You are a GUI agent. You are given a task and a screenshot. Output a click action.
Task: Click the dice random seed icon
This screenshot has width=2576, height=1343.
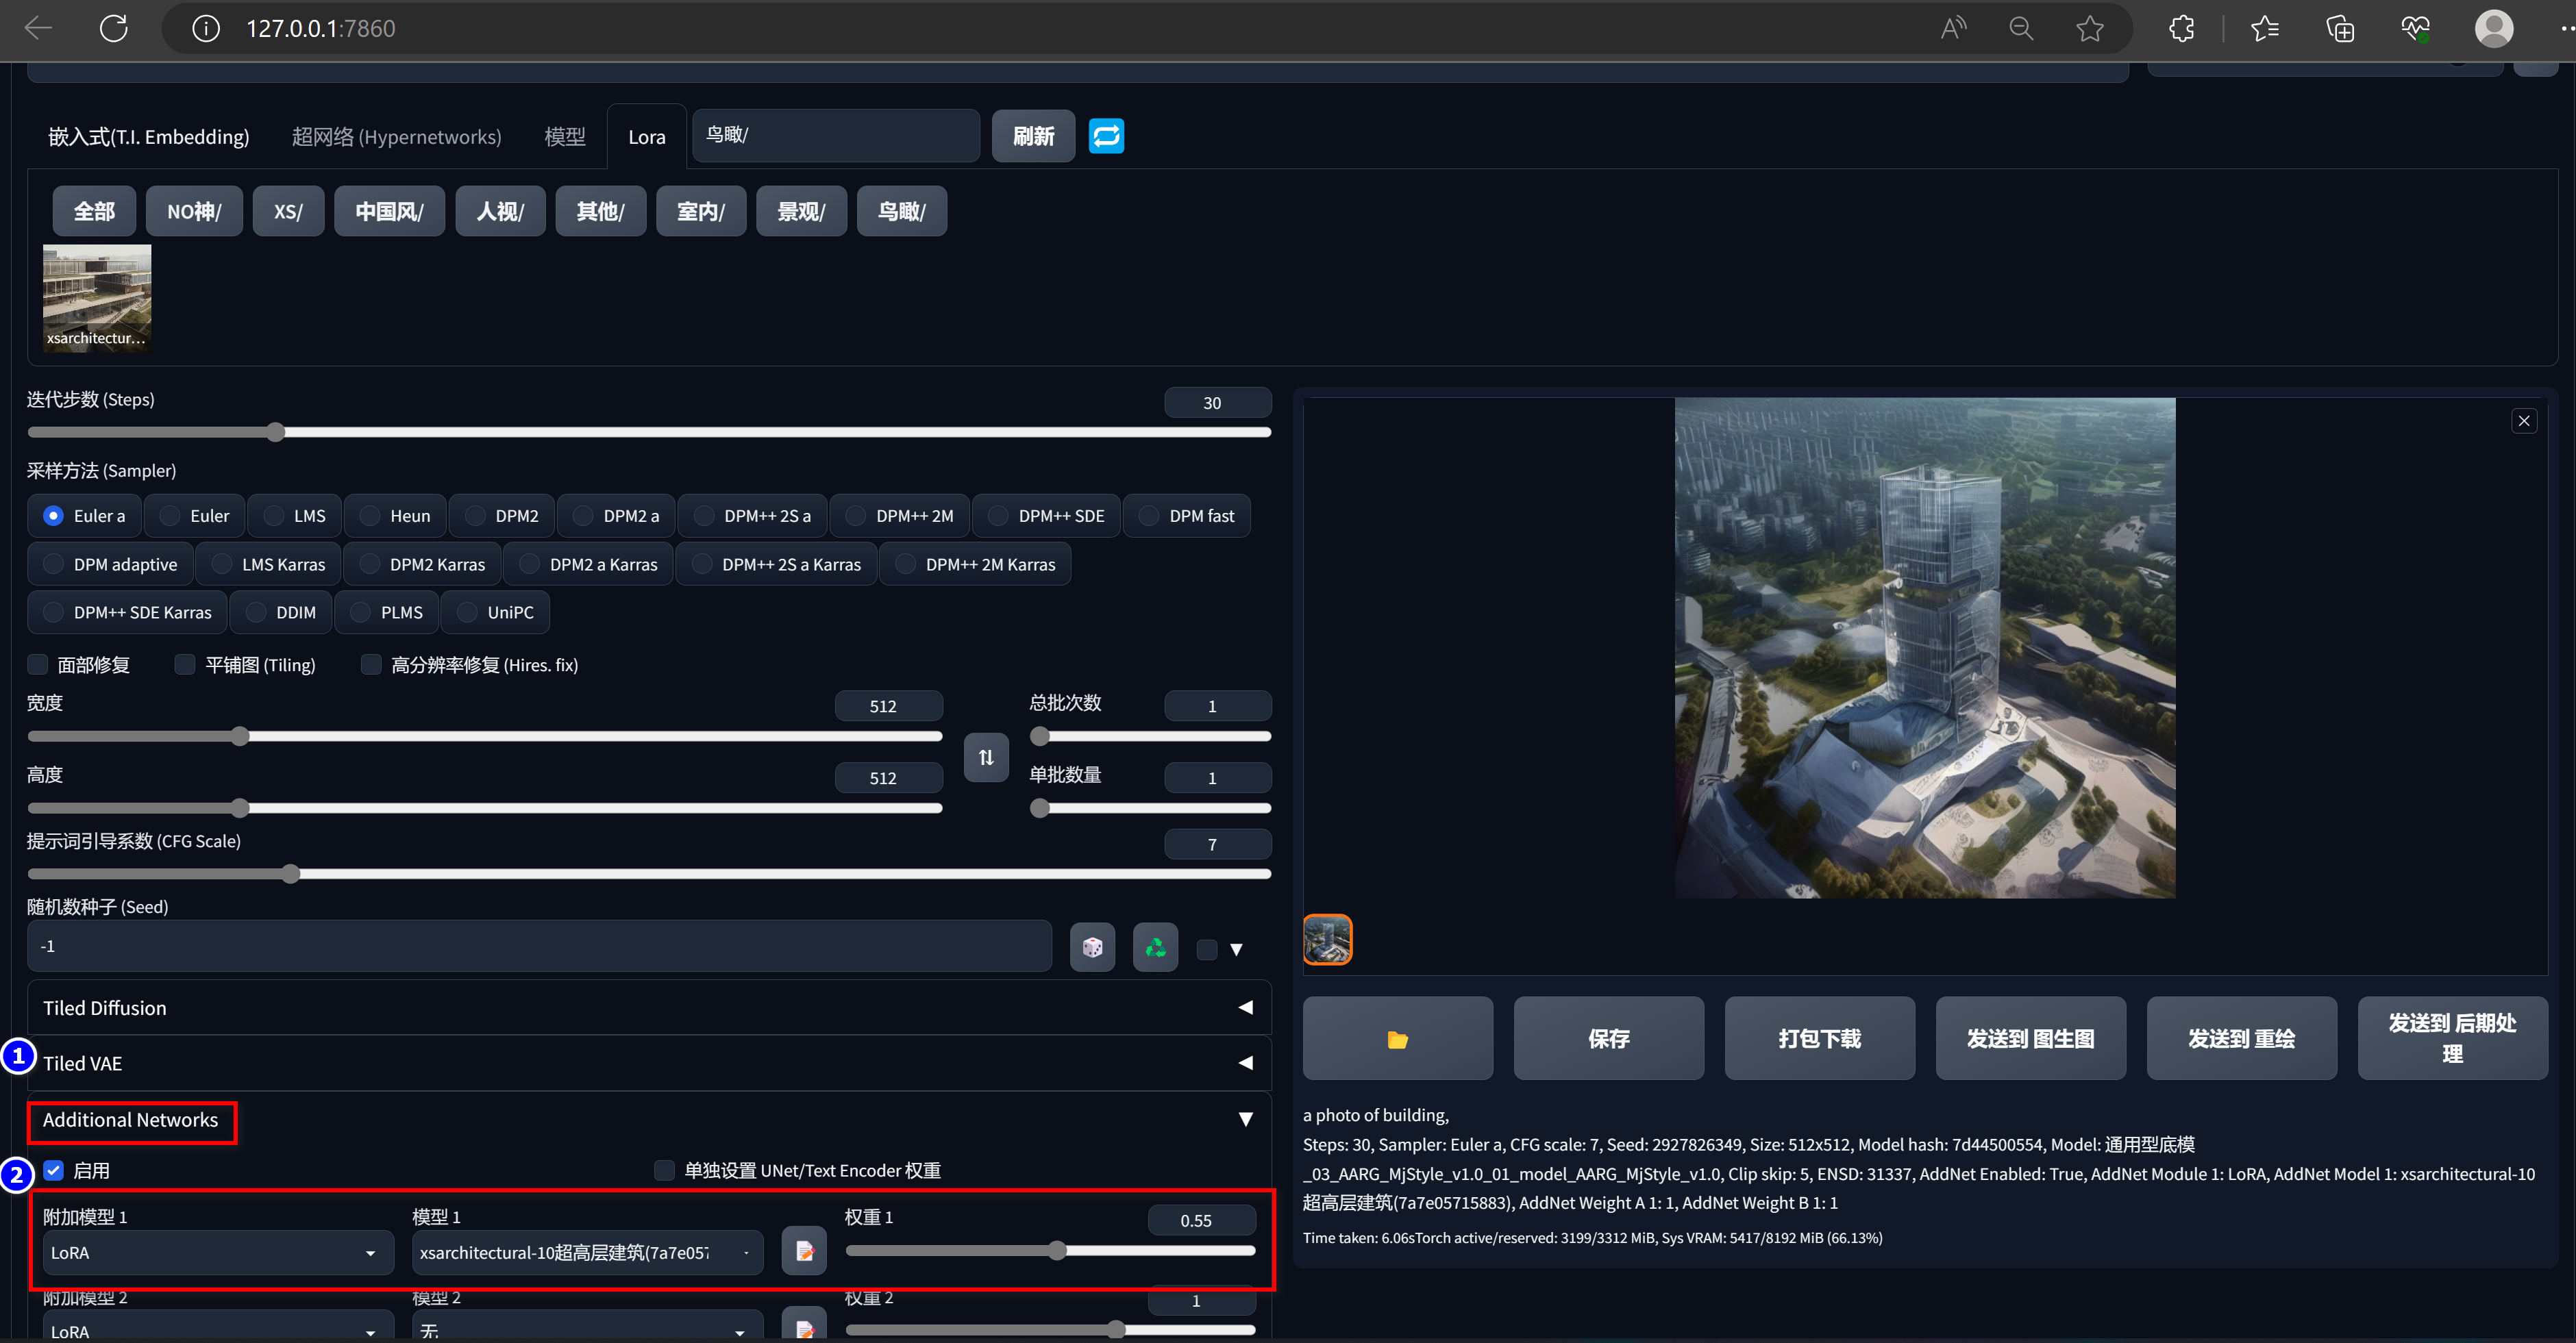pos(1092,947)
